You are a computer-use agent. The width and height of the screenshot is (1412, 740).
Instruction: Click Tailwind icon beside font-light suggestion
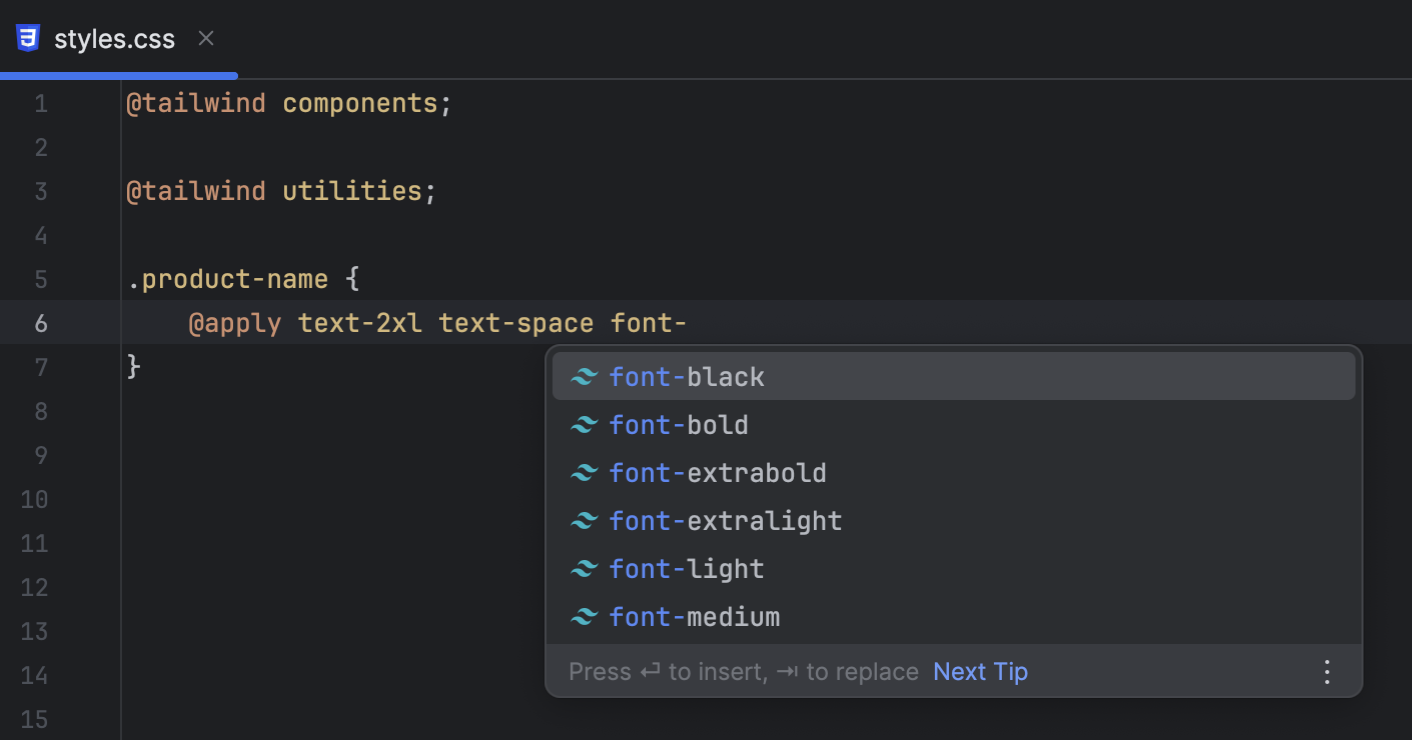point(584,569)
